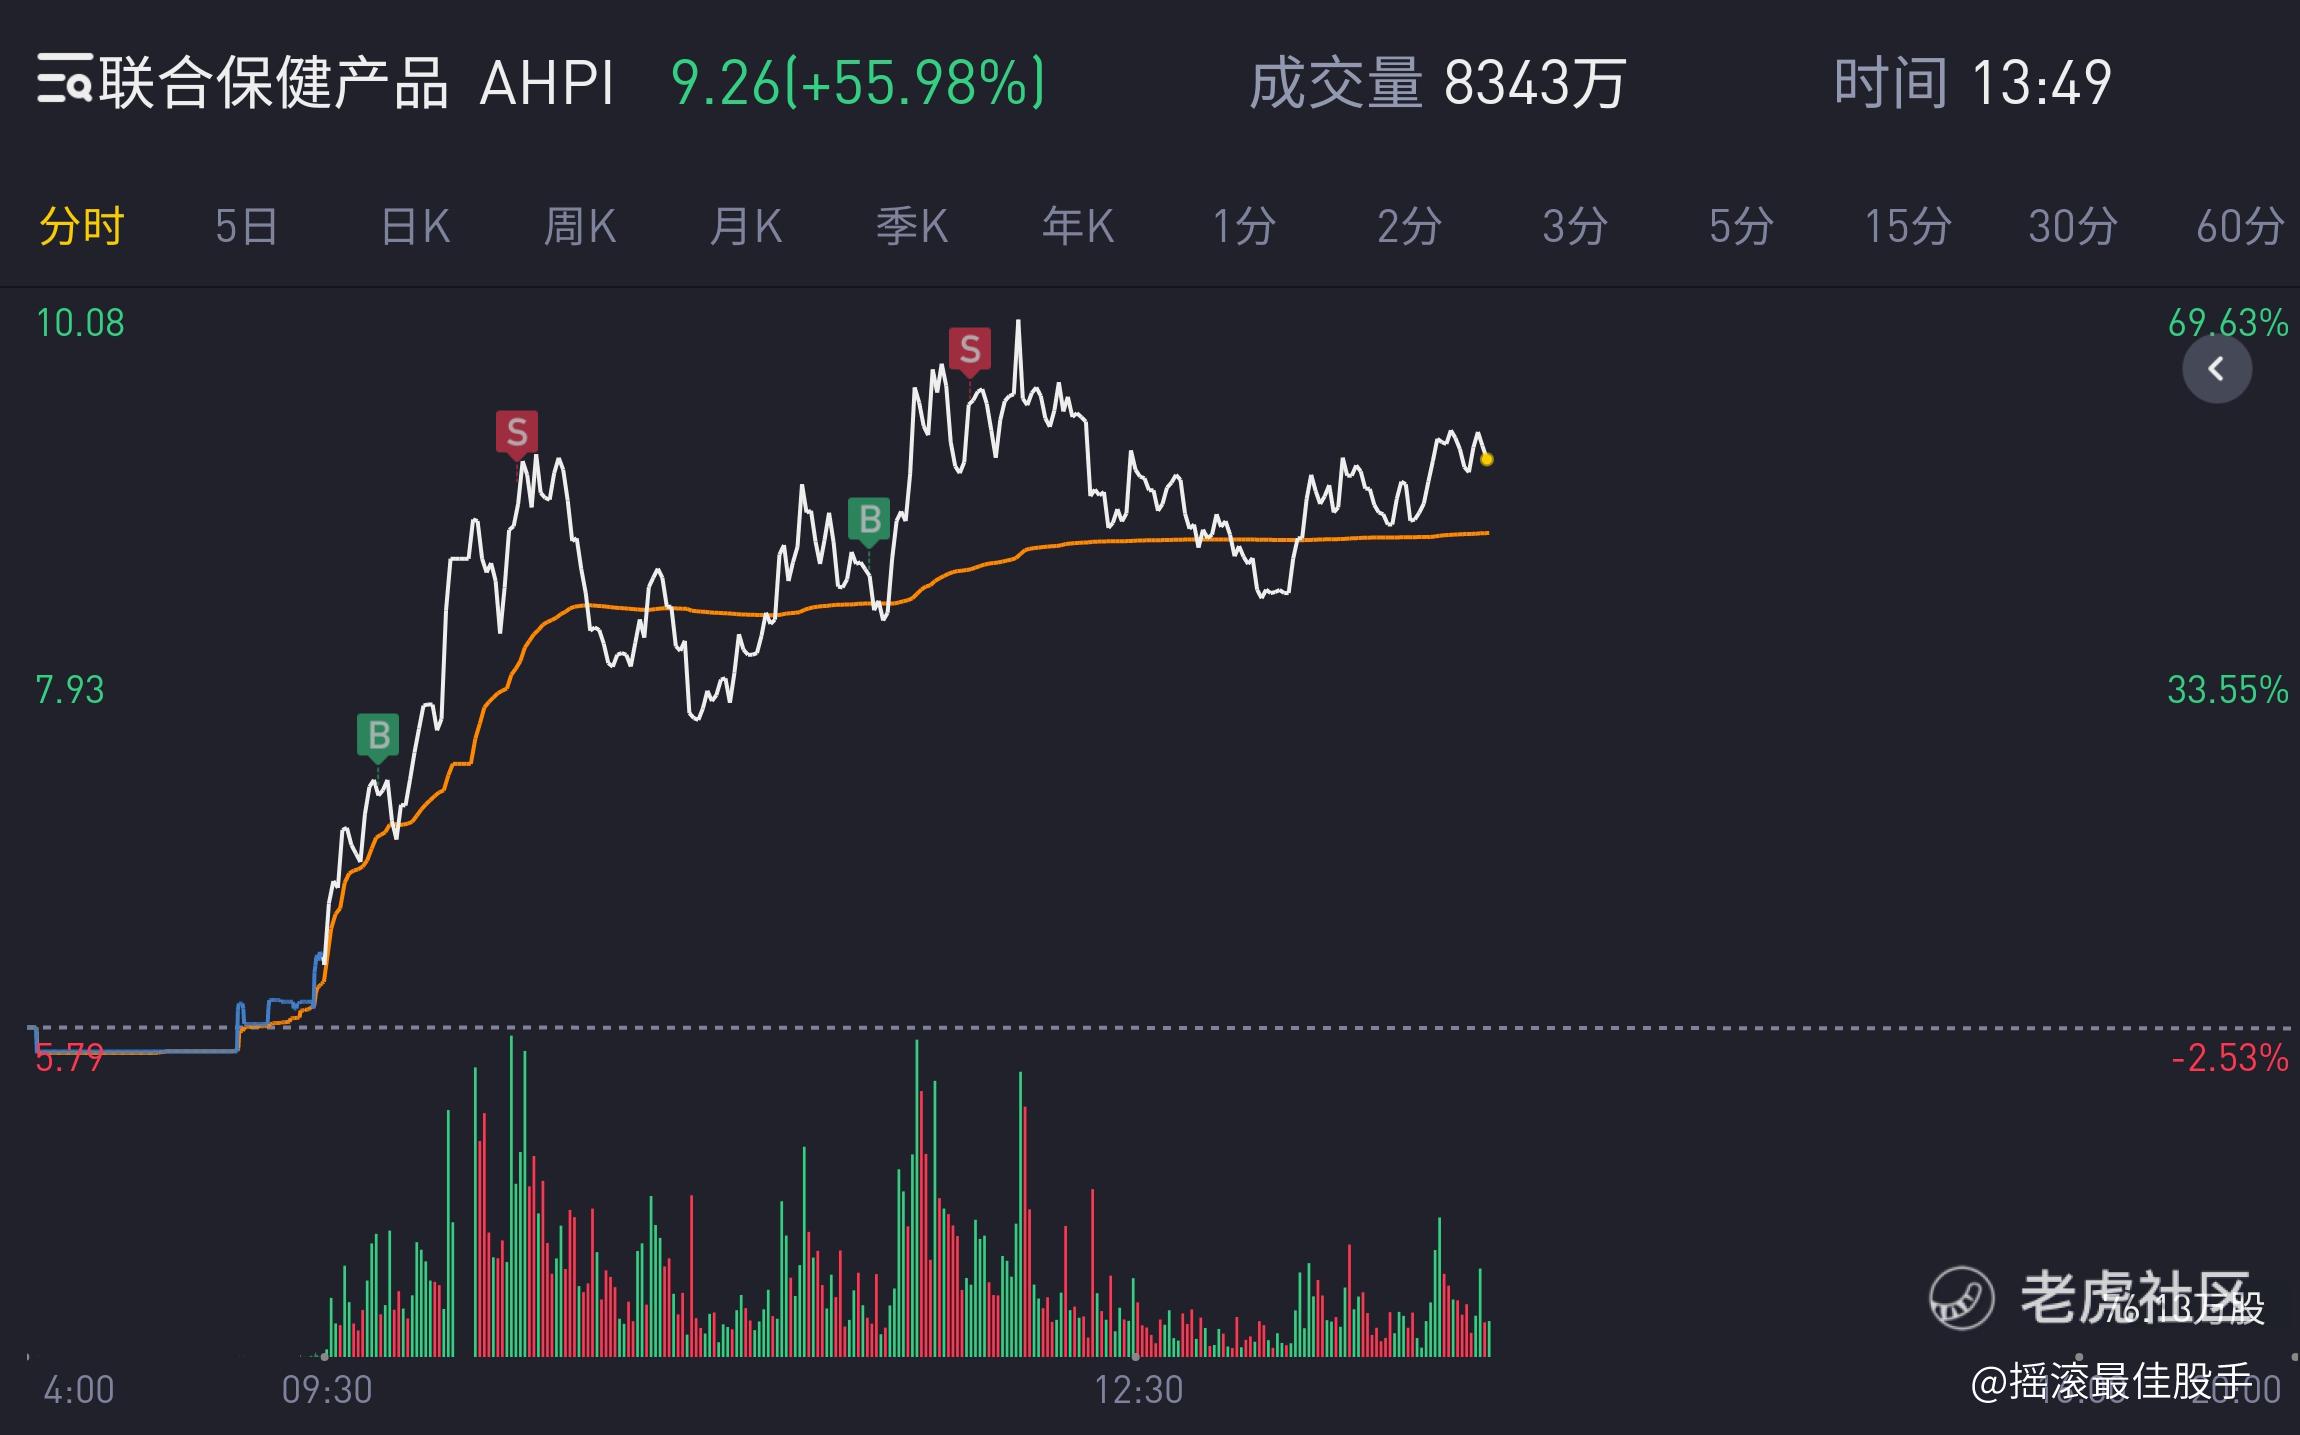This screenshot has height=1435, width=2300.
Task: Tap the 老虎社区 tiger logo watermark
Action: point(1961,1298)
